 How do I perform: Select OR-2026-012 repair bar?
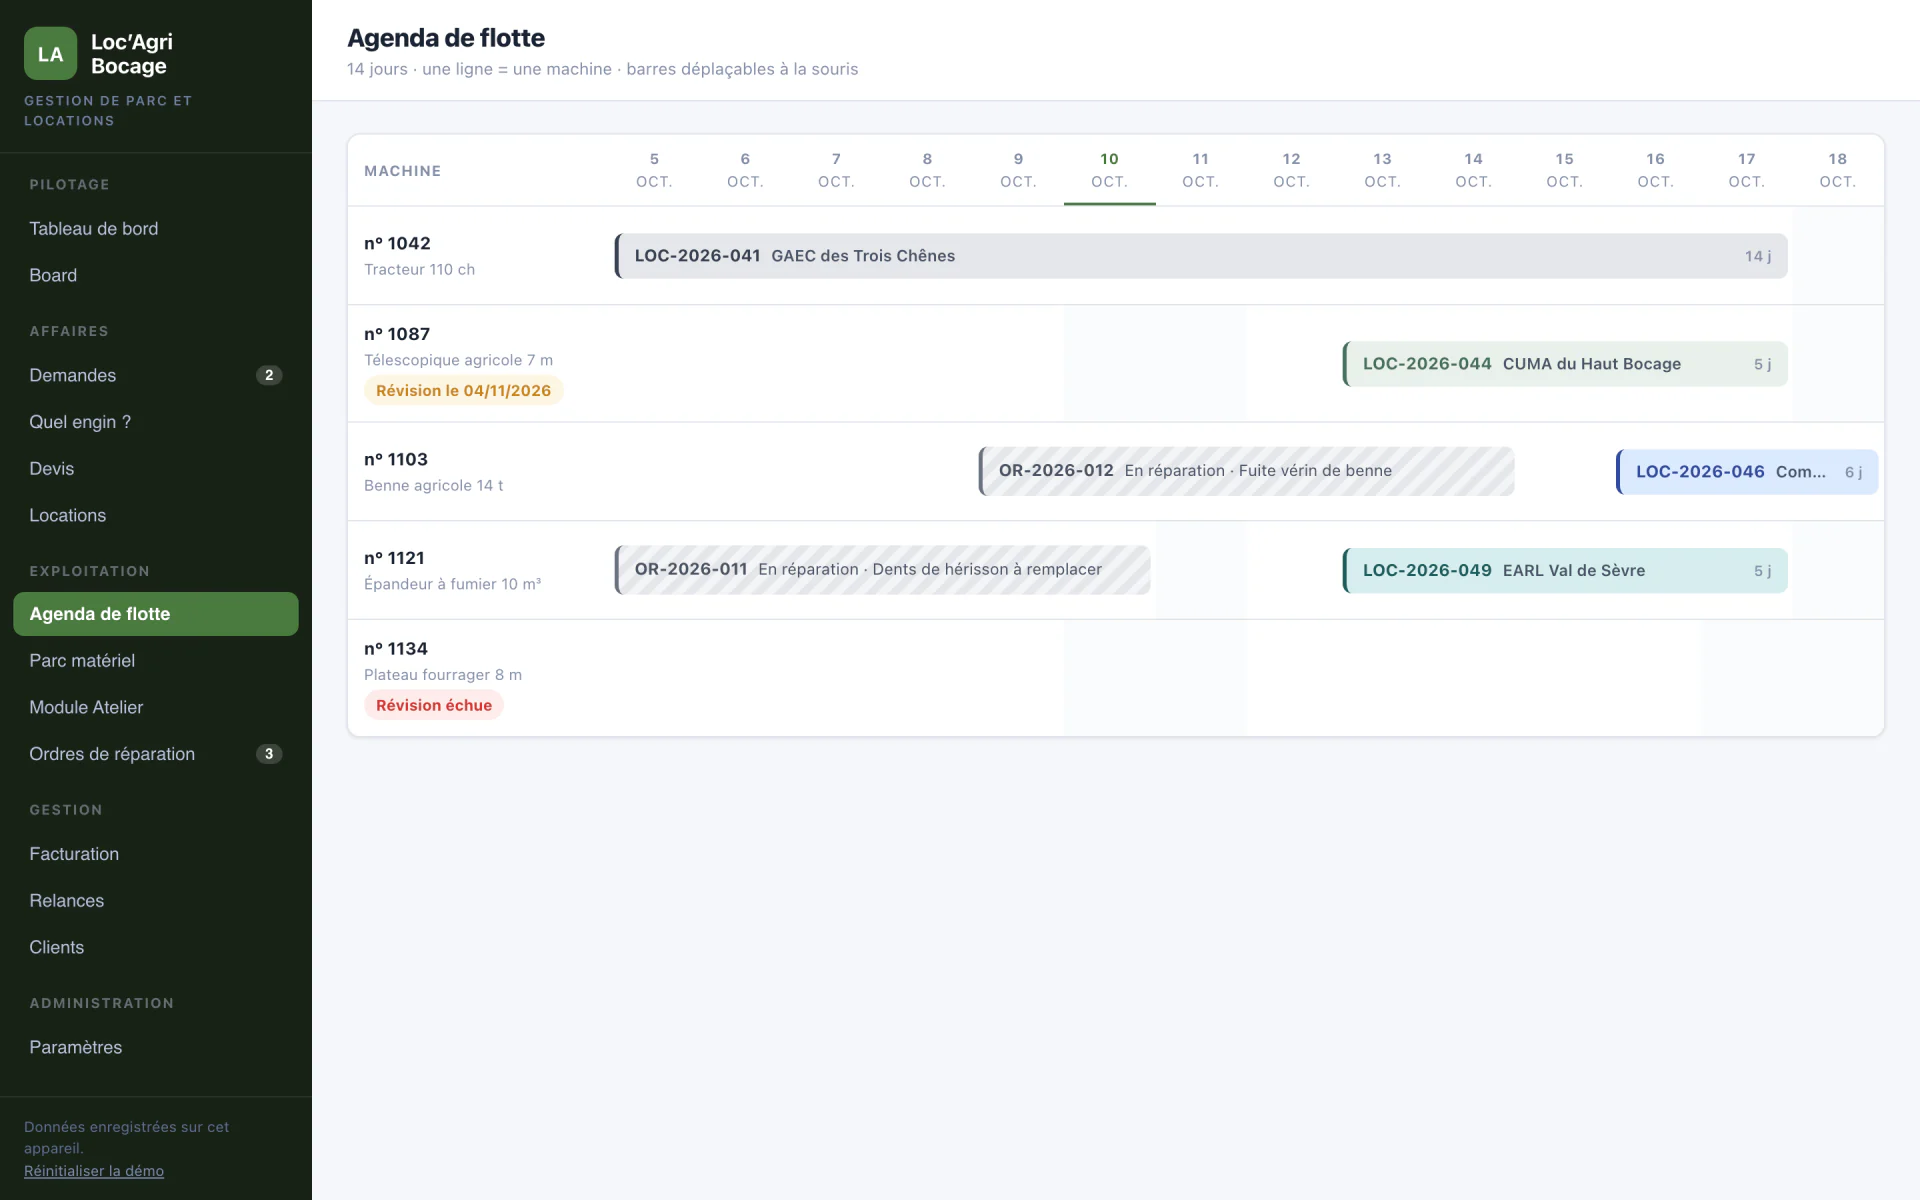pyautogui.click(x=1246, y=471)
